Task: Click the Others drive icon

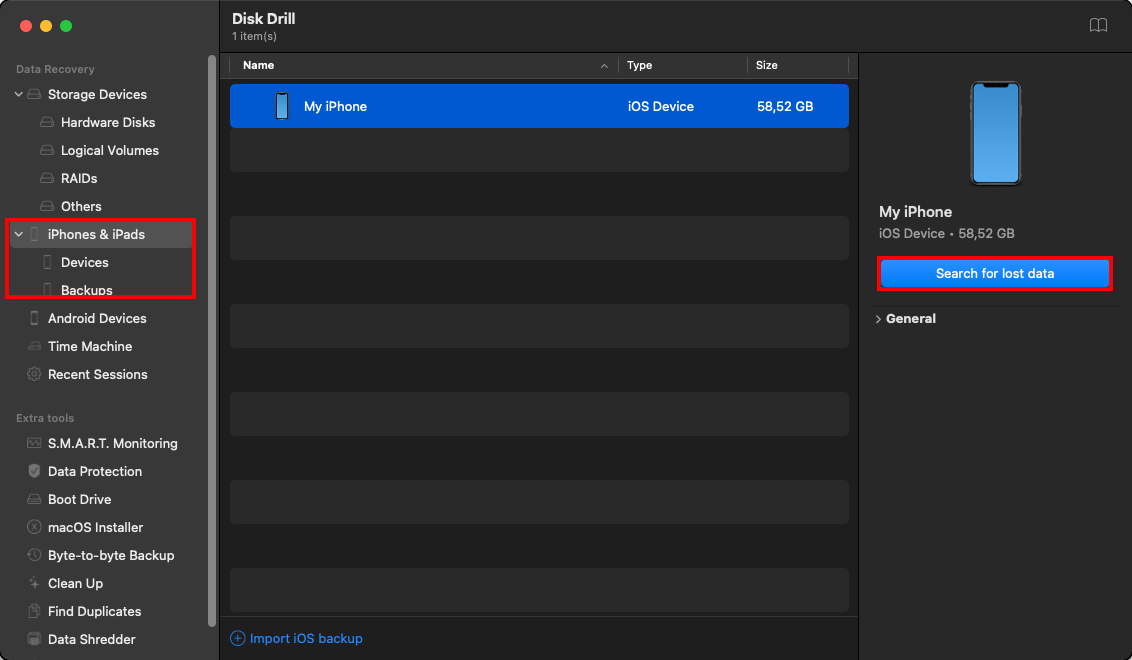Action: point(47,207)
